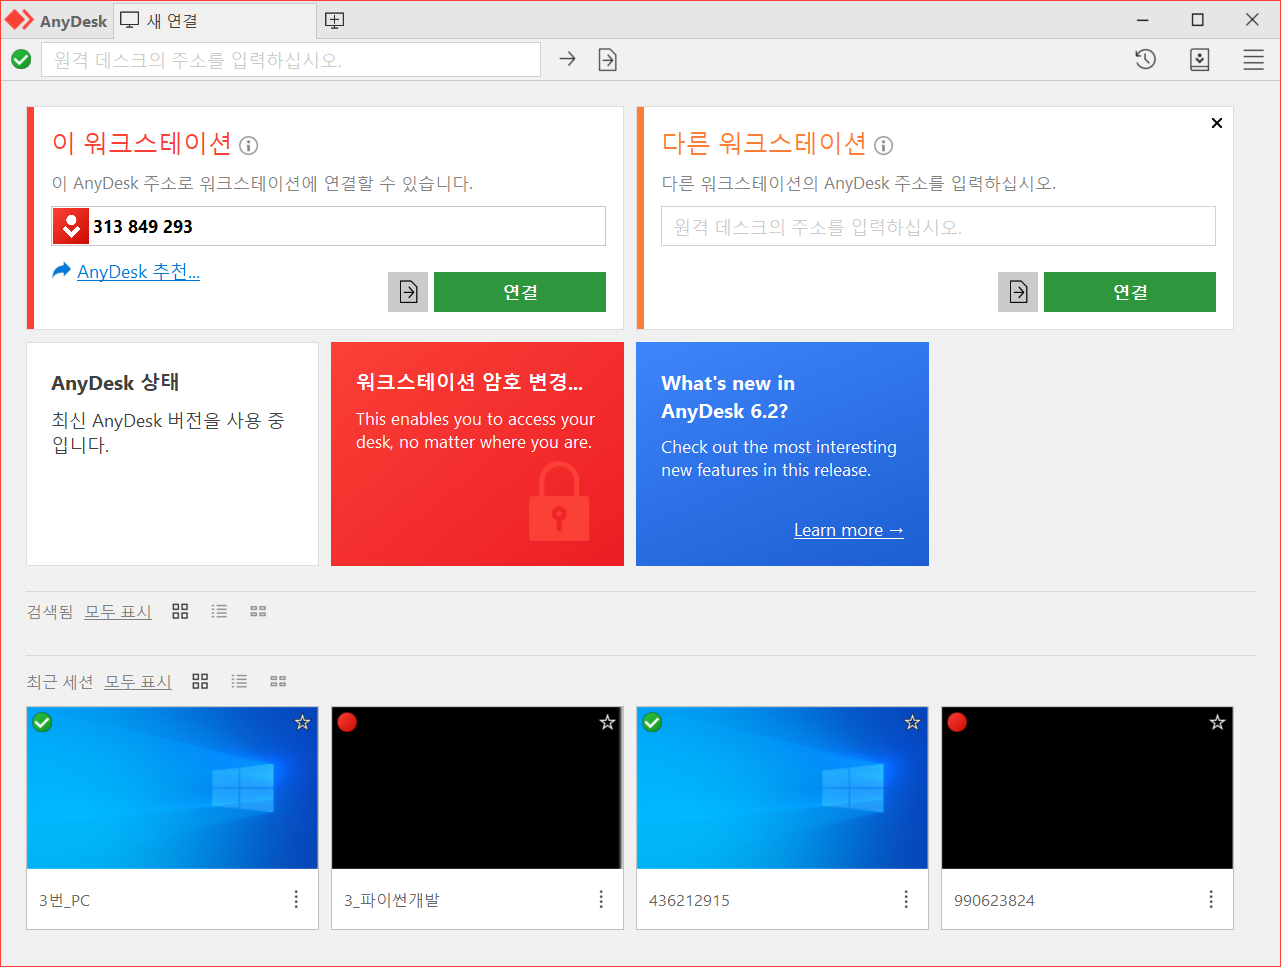Click file transfer button in 다른 워크스테이션 panel
Screen dimensions: 1281x967
click(x=1018, y=292)
